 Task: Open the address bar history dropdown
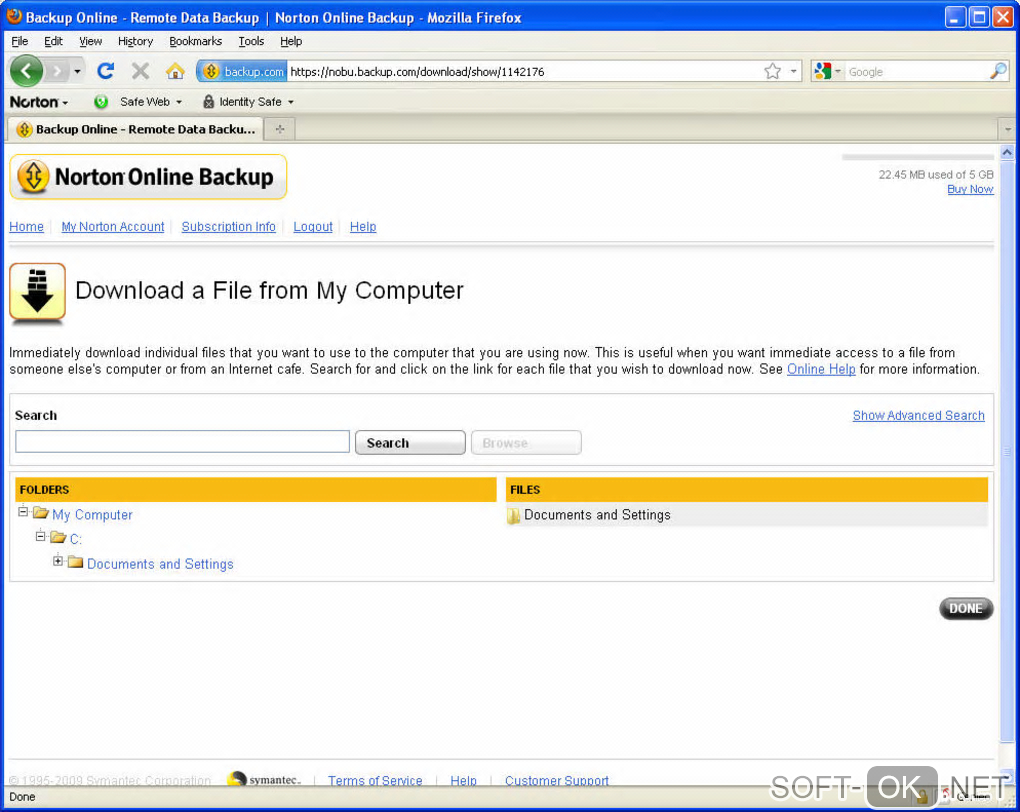(794, 72)
